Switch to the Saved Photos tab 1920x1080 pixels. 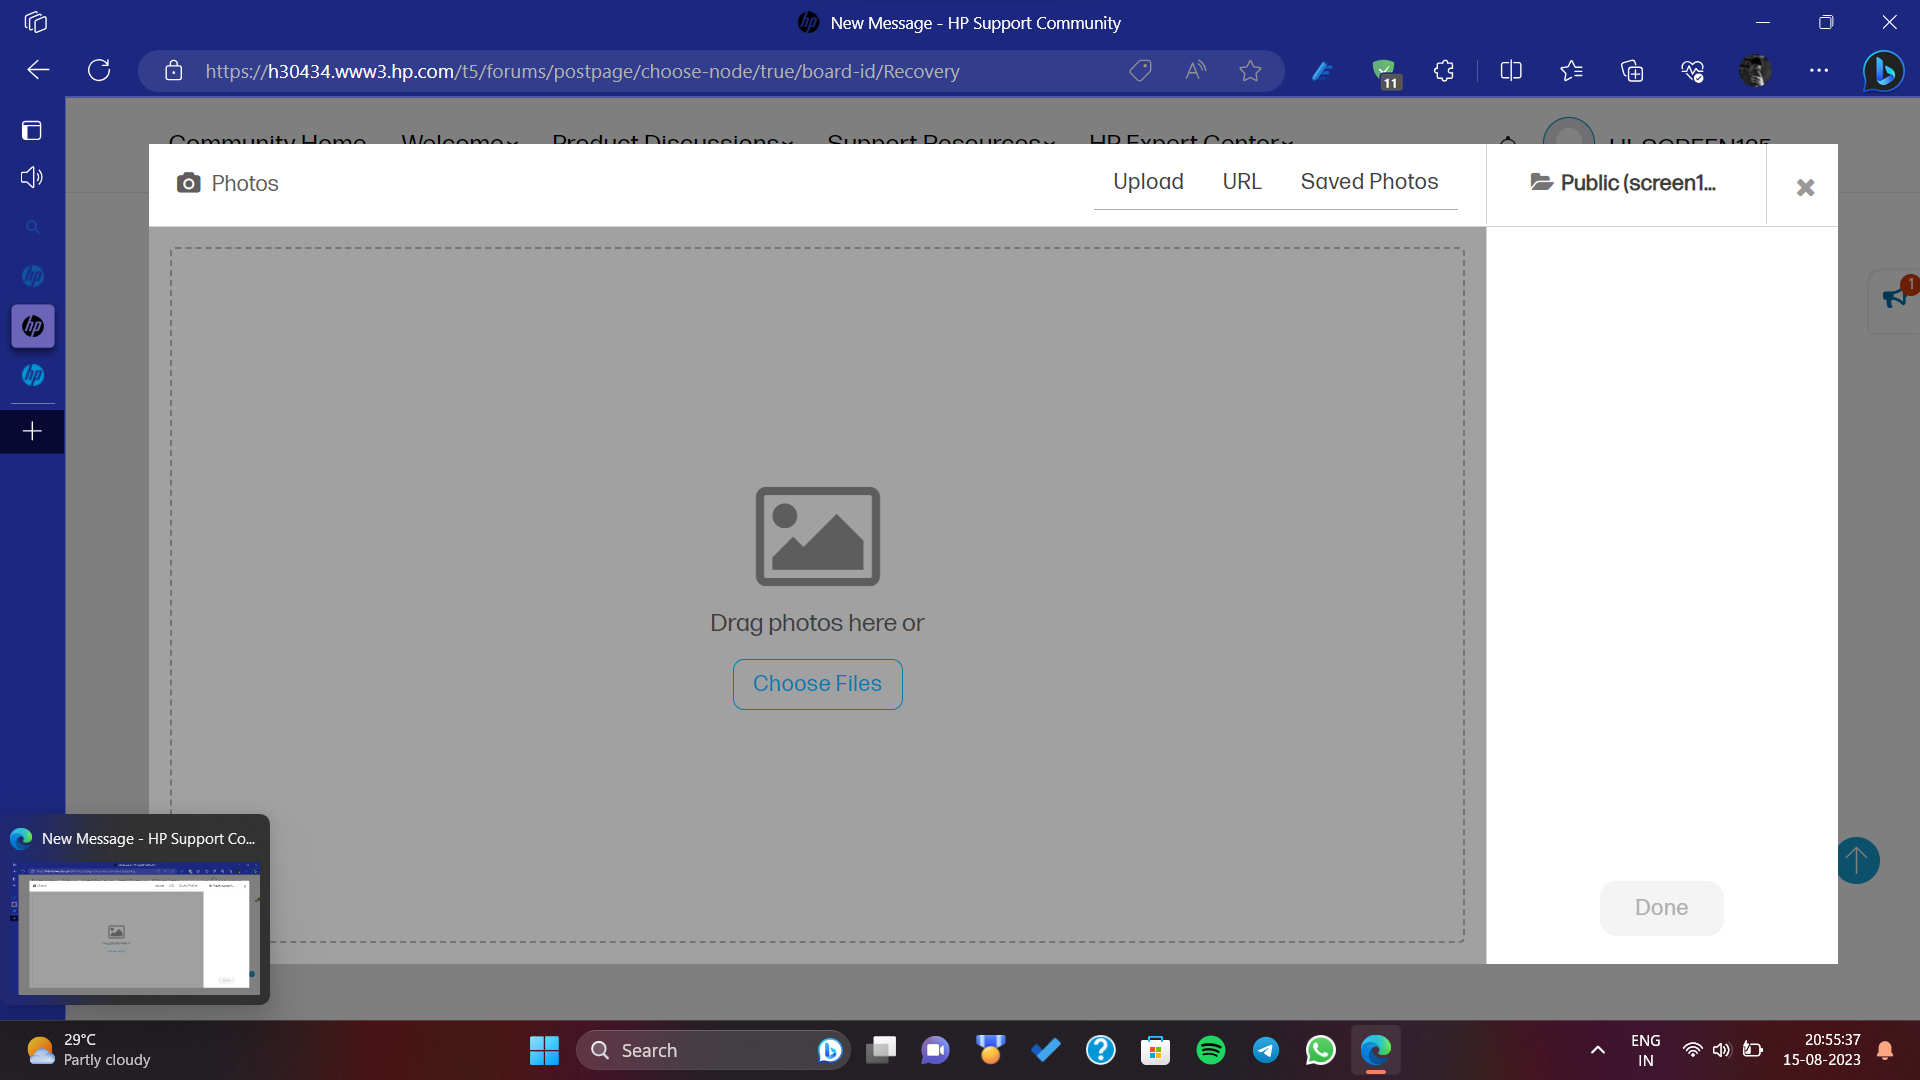pyautogui.click(x=1369, y=182)
